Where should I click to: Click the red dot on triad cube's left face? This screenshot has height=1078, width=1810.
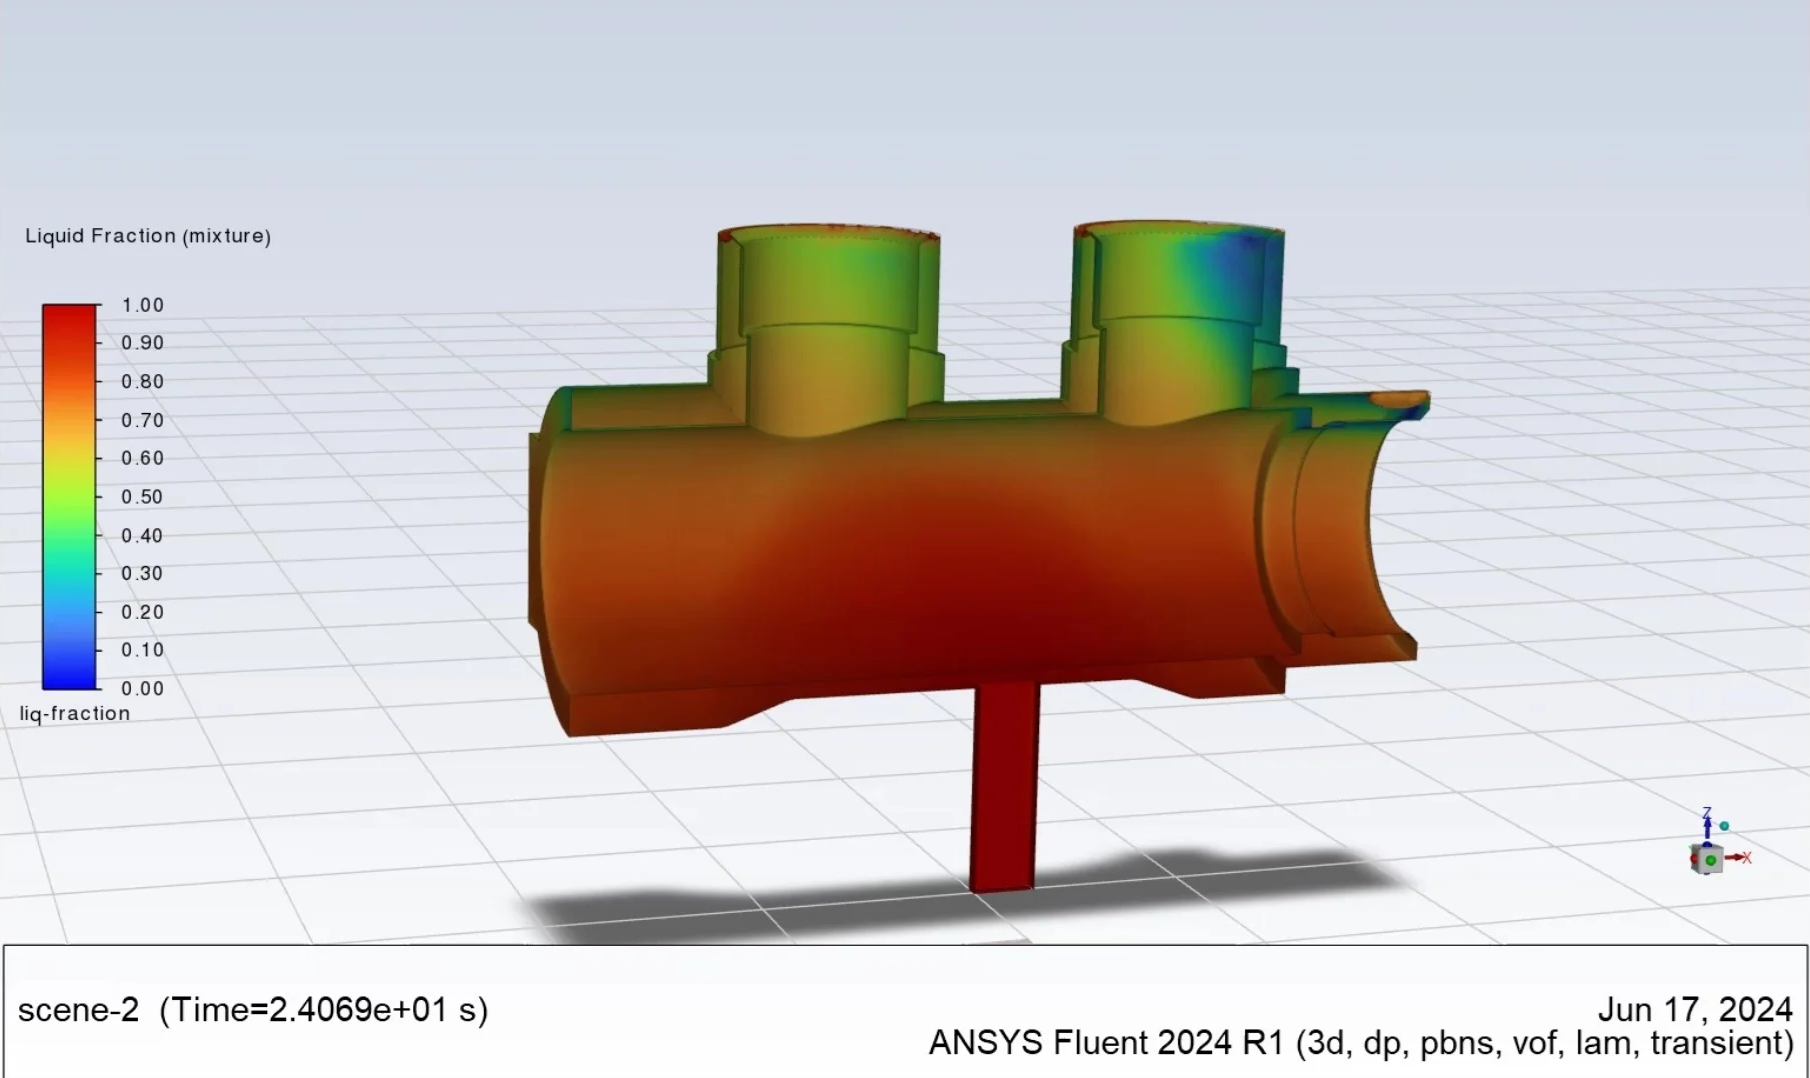click(1694, 859)
